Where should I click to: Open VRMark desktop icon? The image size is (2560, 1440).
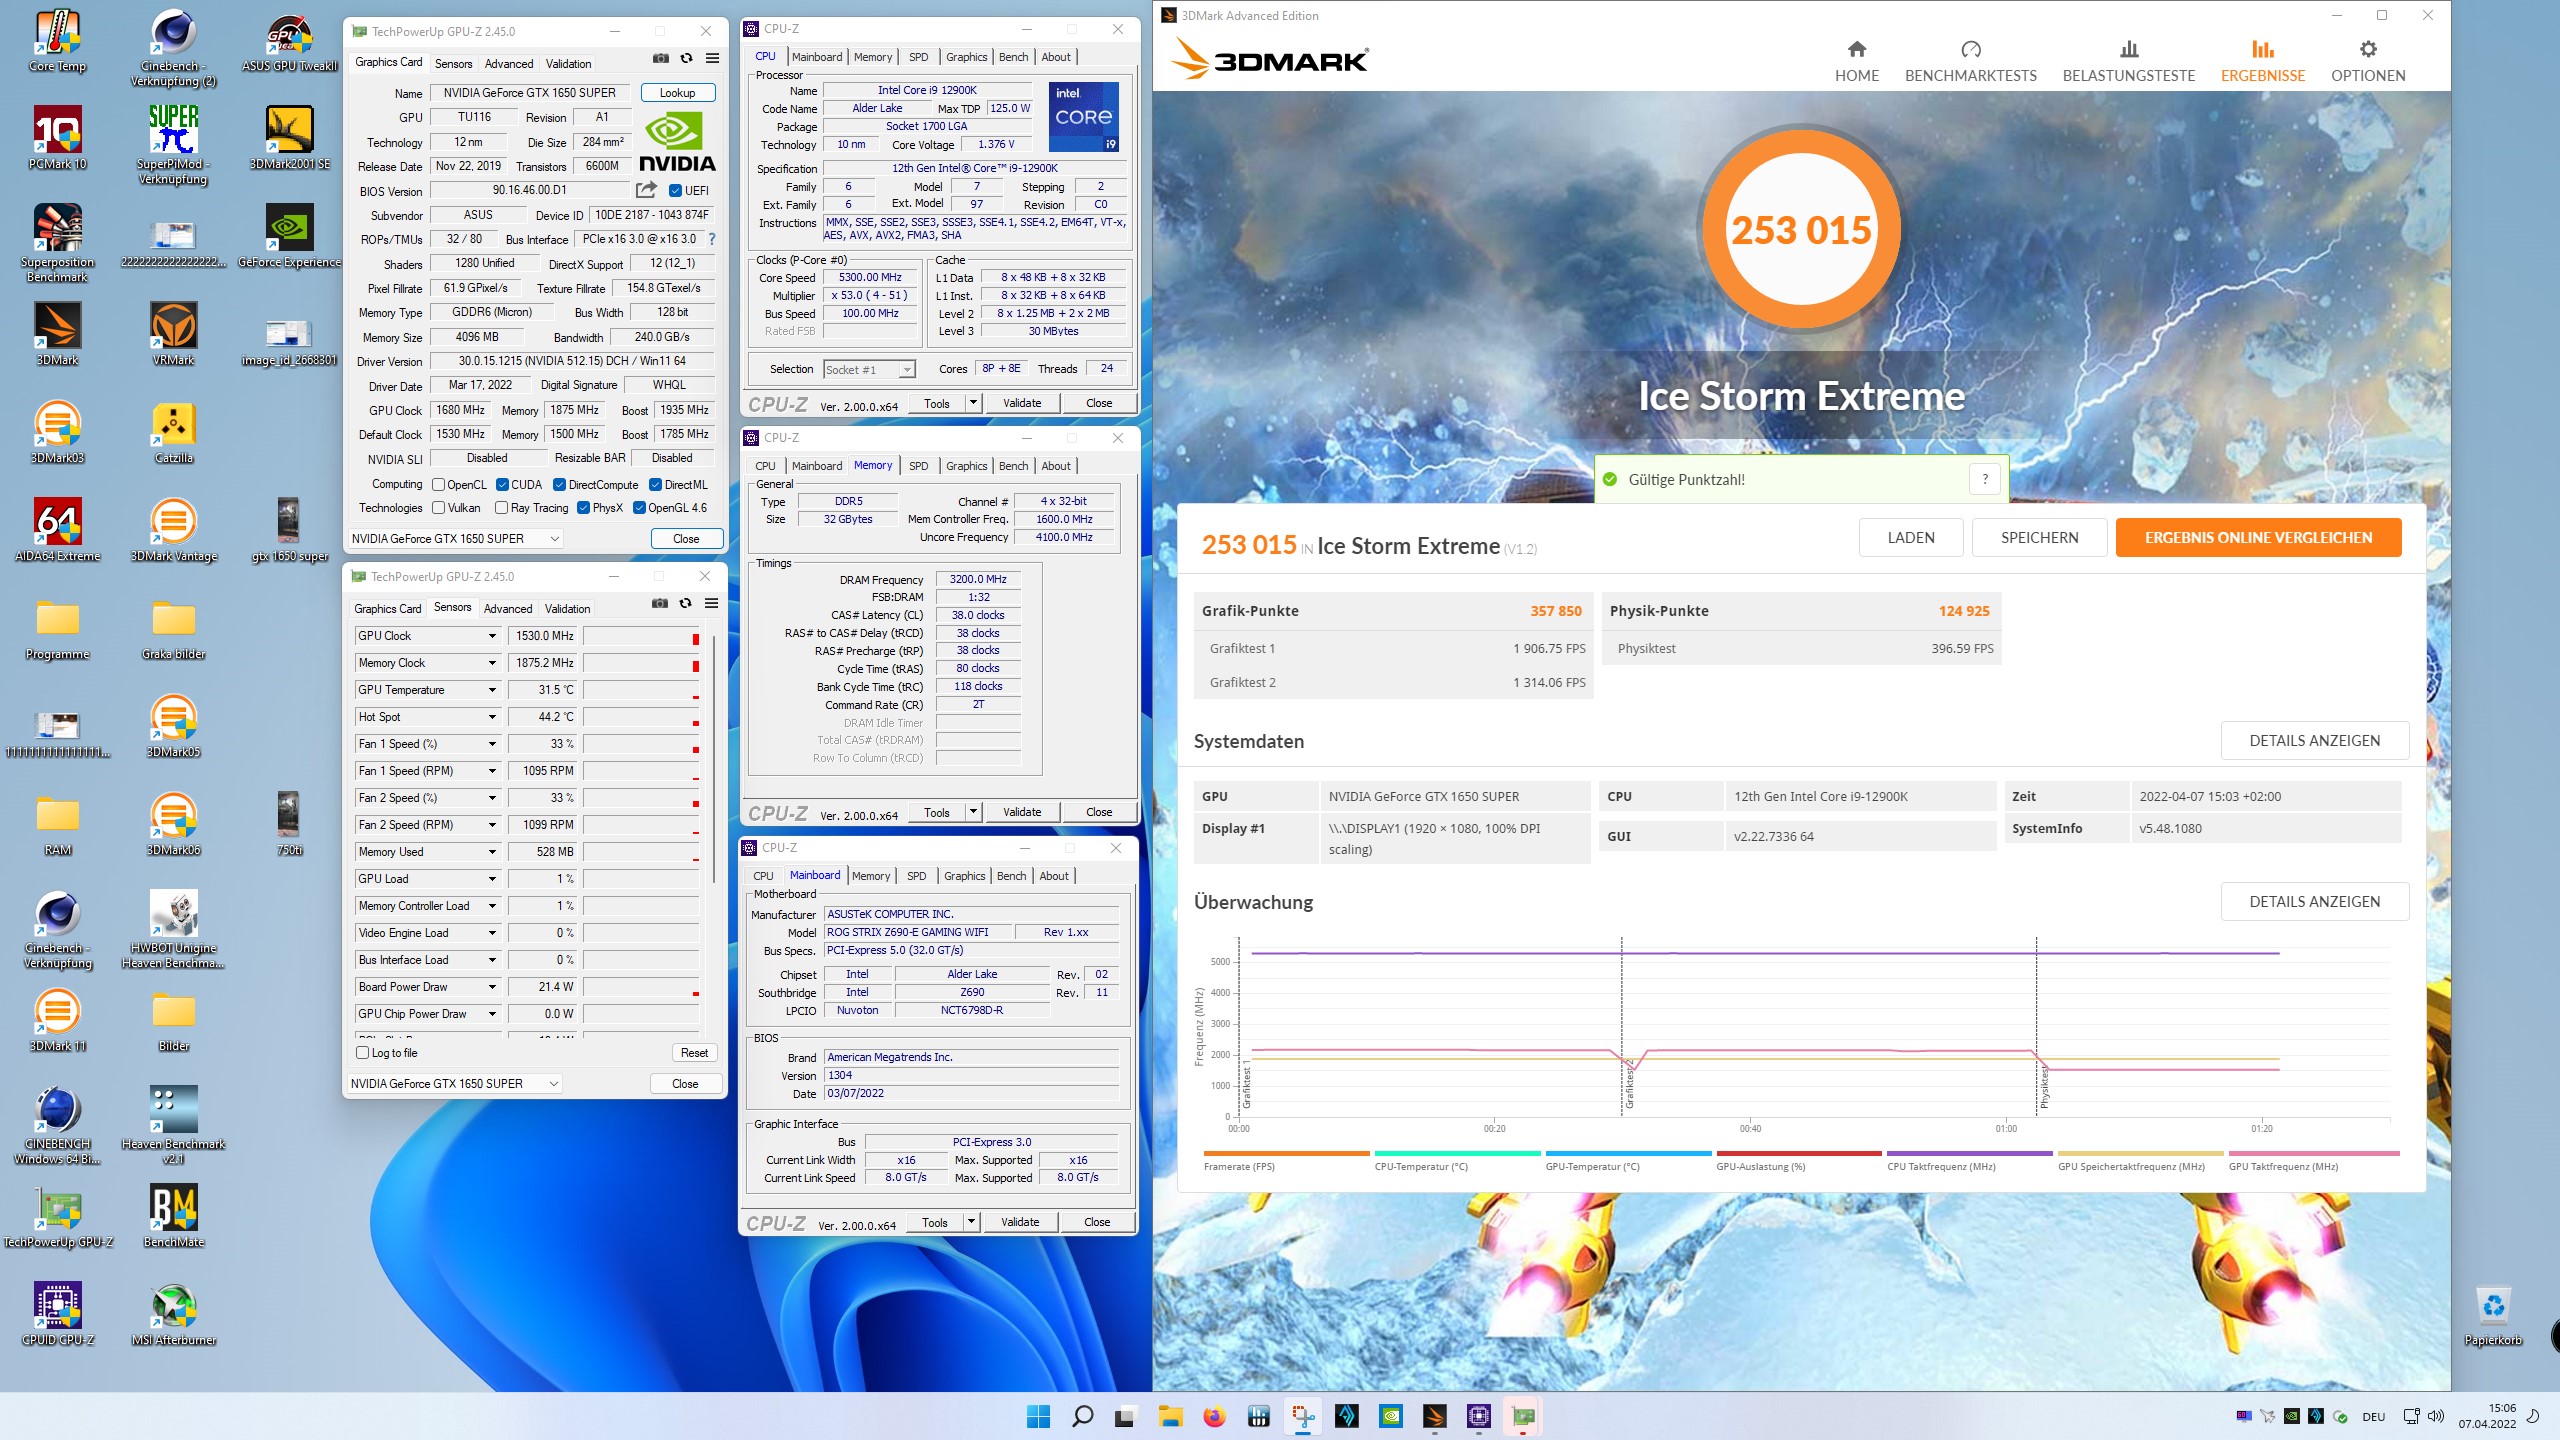click(x=174, y=335)
